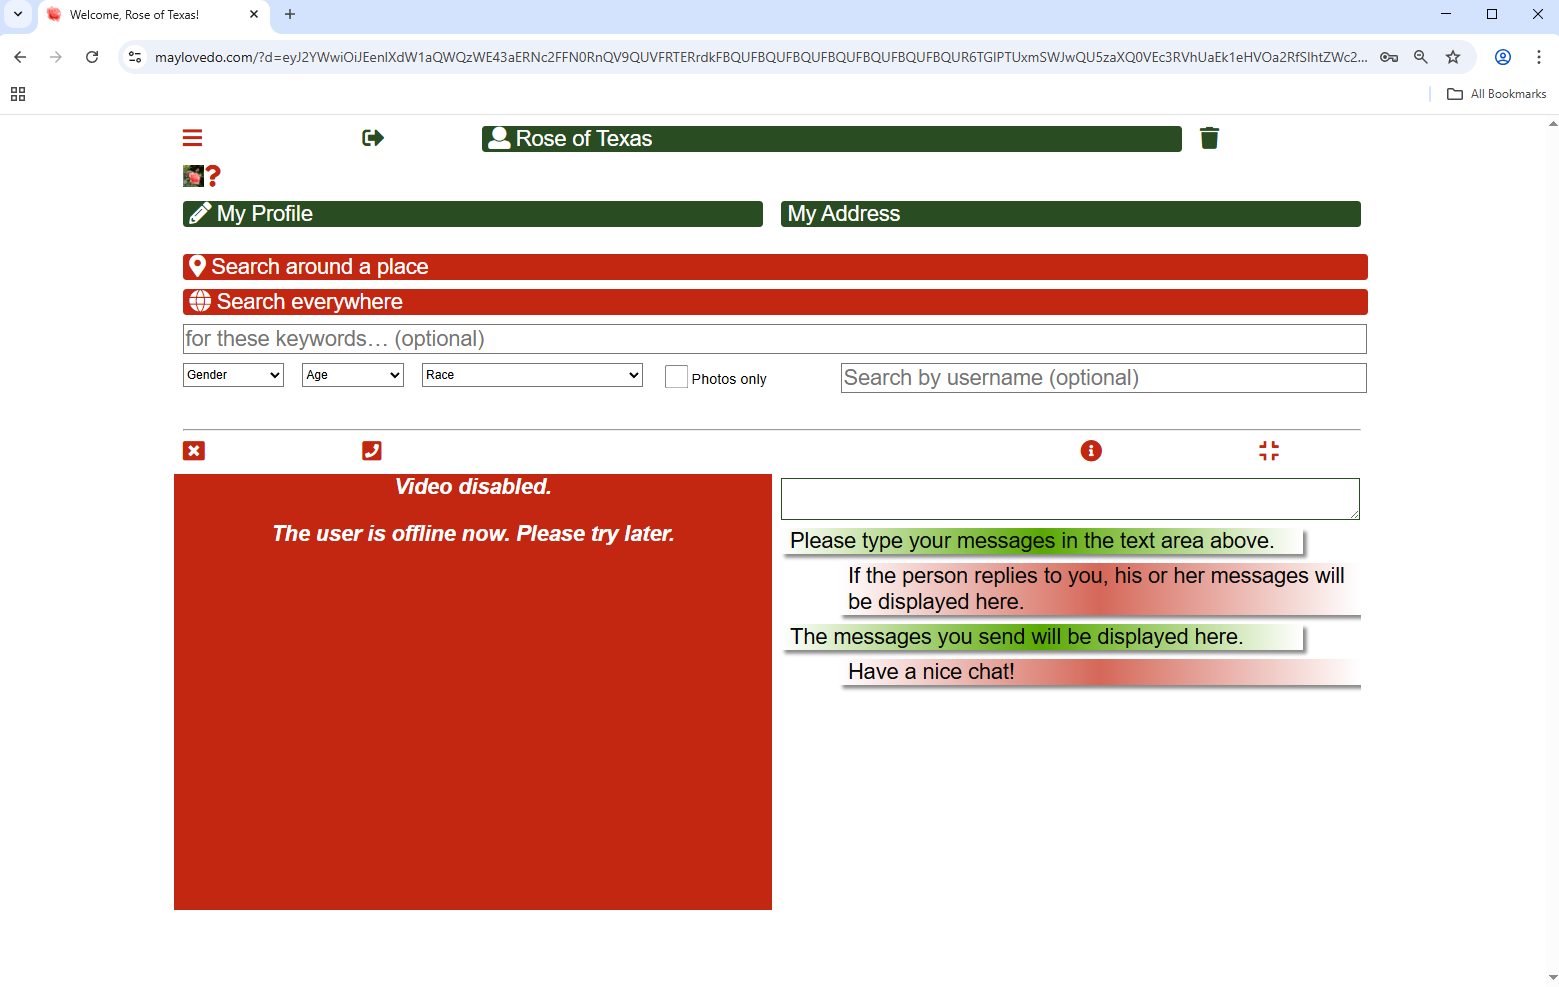The width and height of the screenshot is (1559, 987).
Task: Open the Rose of Texas user bar
Action: (x=831, y=139)
